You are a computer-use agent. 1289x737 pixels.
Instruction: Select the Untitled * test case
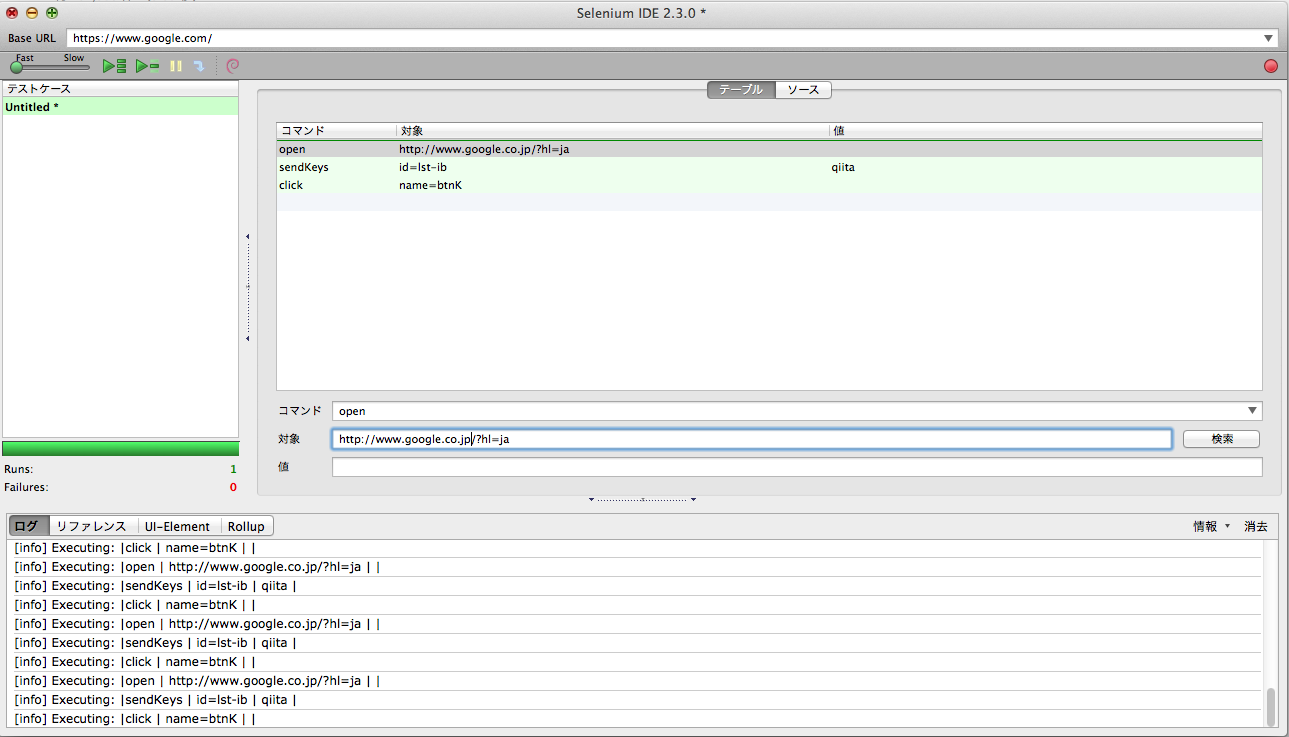coord(120,107)
